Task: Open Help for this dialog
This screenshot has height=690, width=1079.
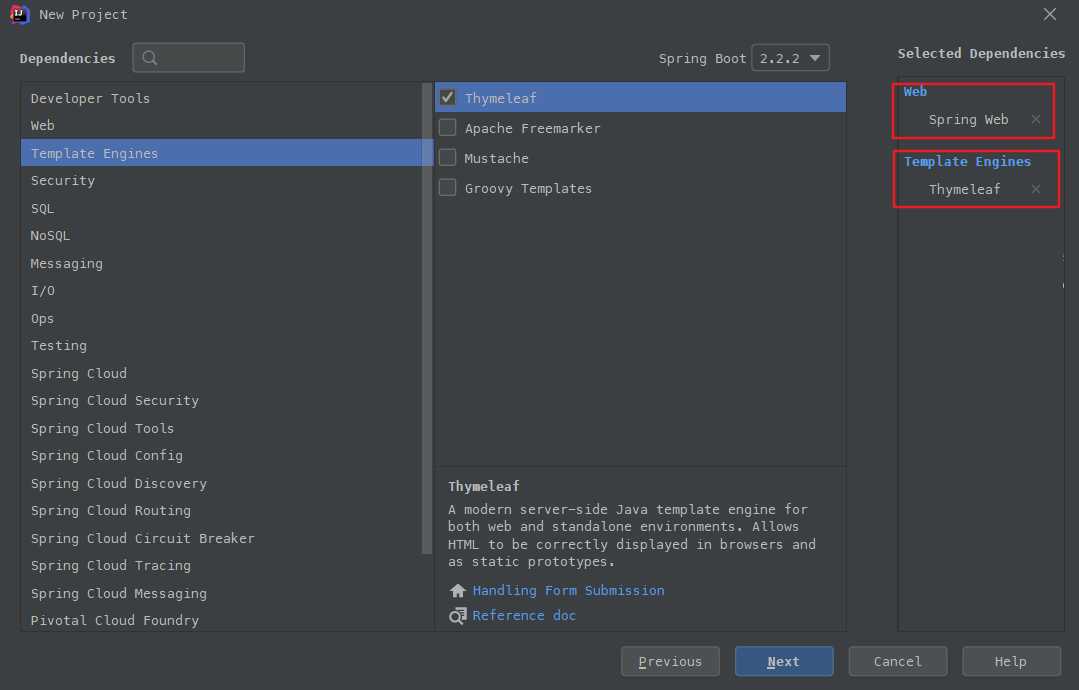Action: click(1011, 661)
